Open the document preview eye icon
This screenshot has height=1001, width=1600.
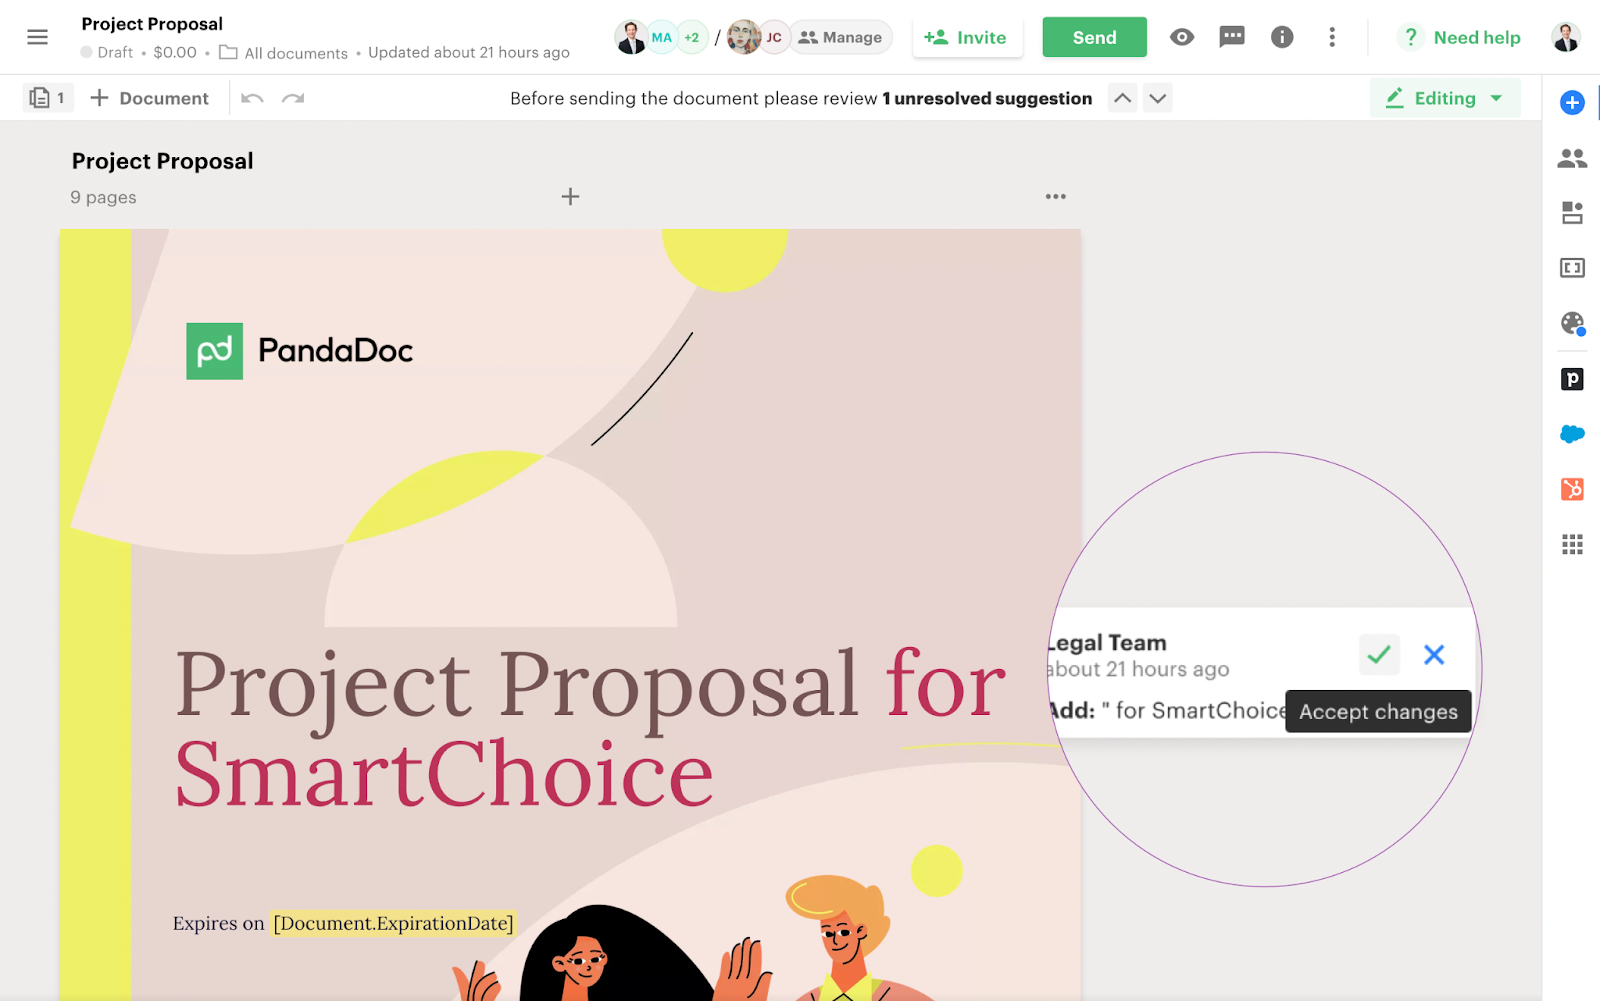(1182, 37)
